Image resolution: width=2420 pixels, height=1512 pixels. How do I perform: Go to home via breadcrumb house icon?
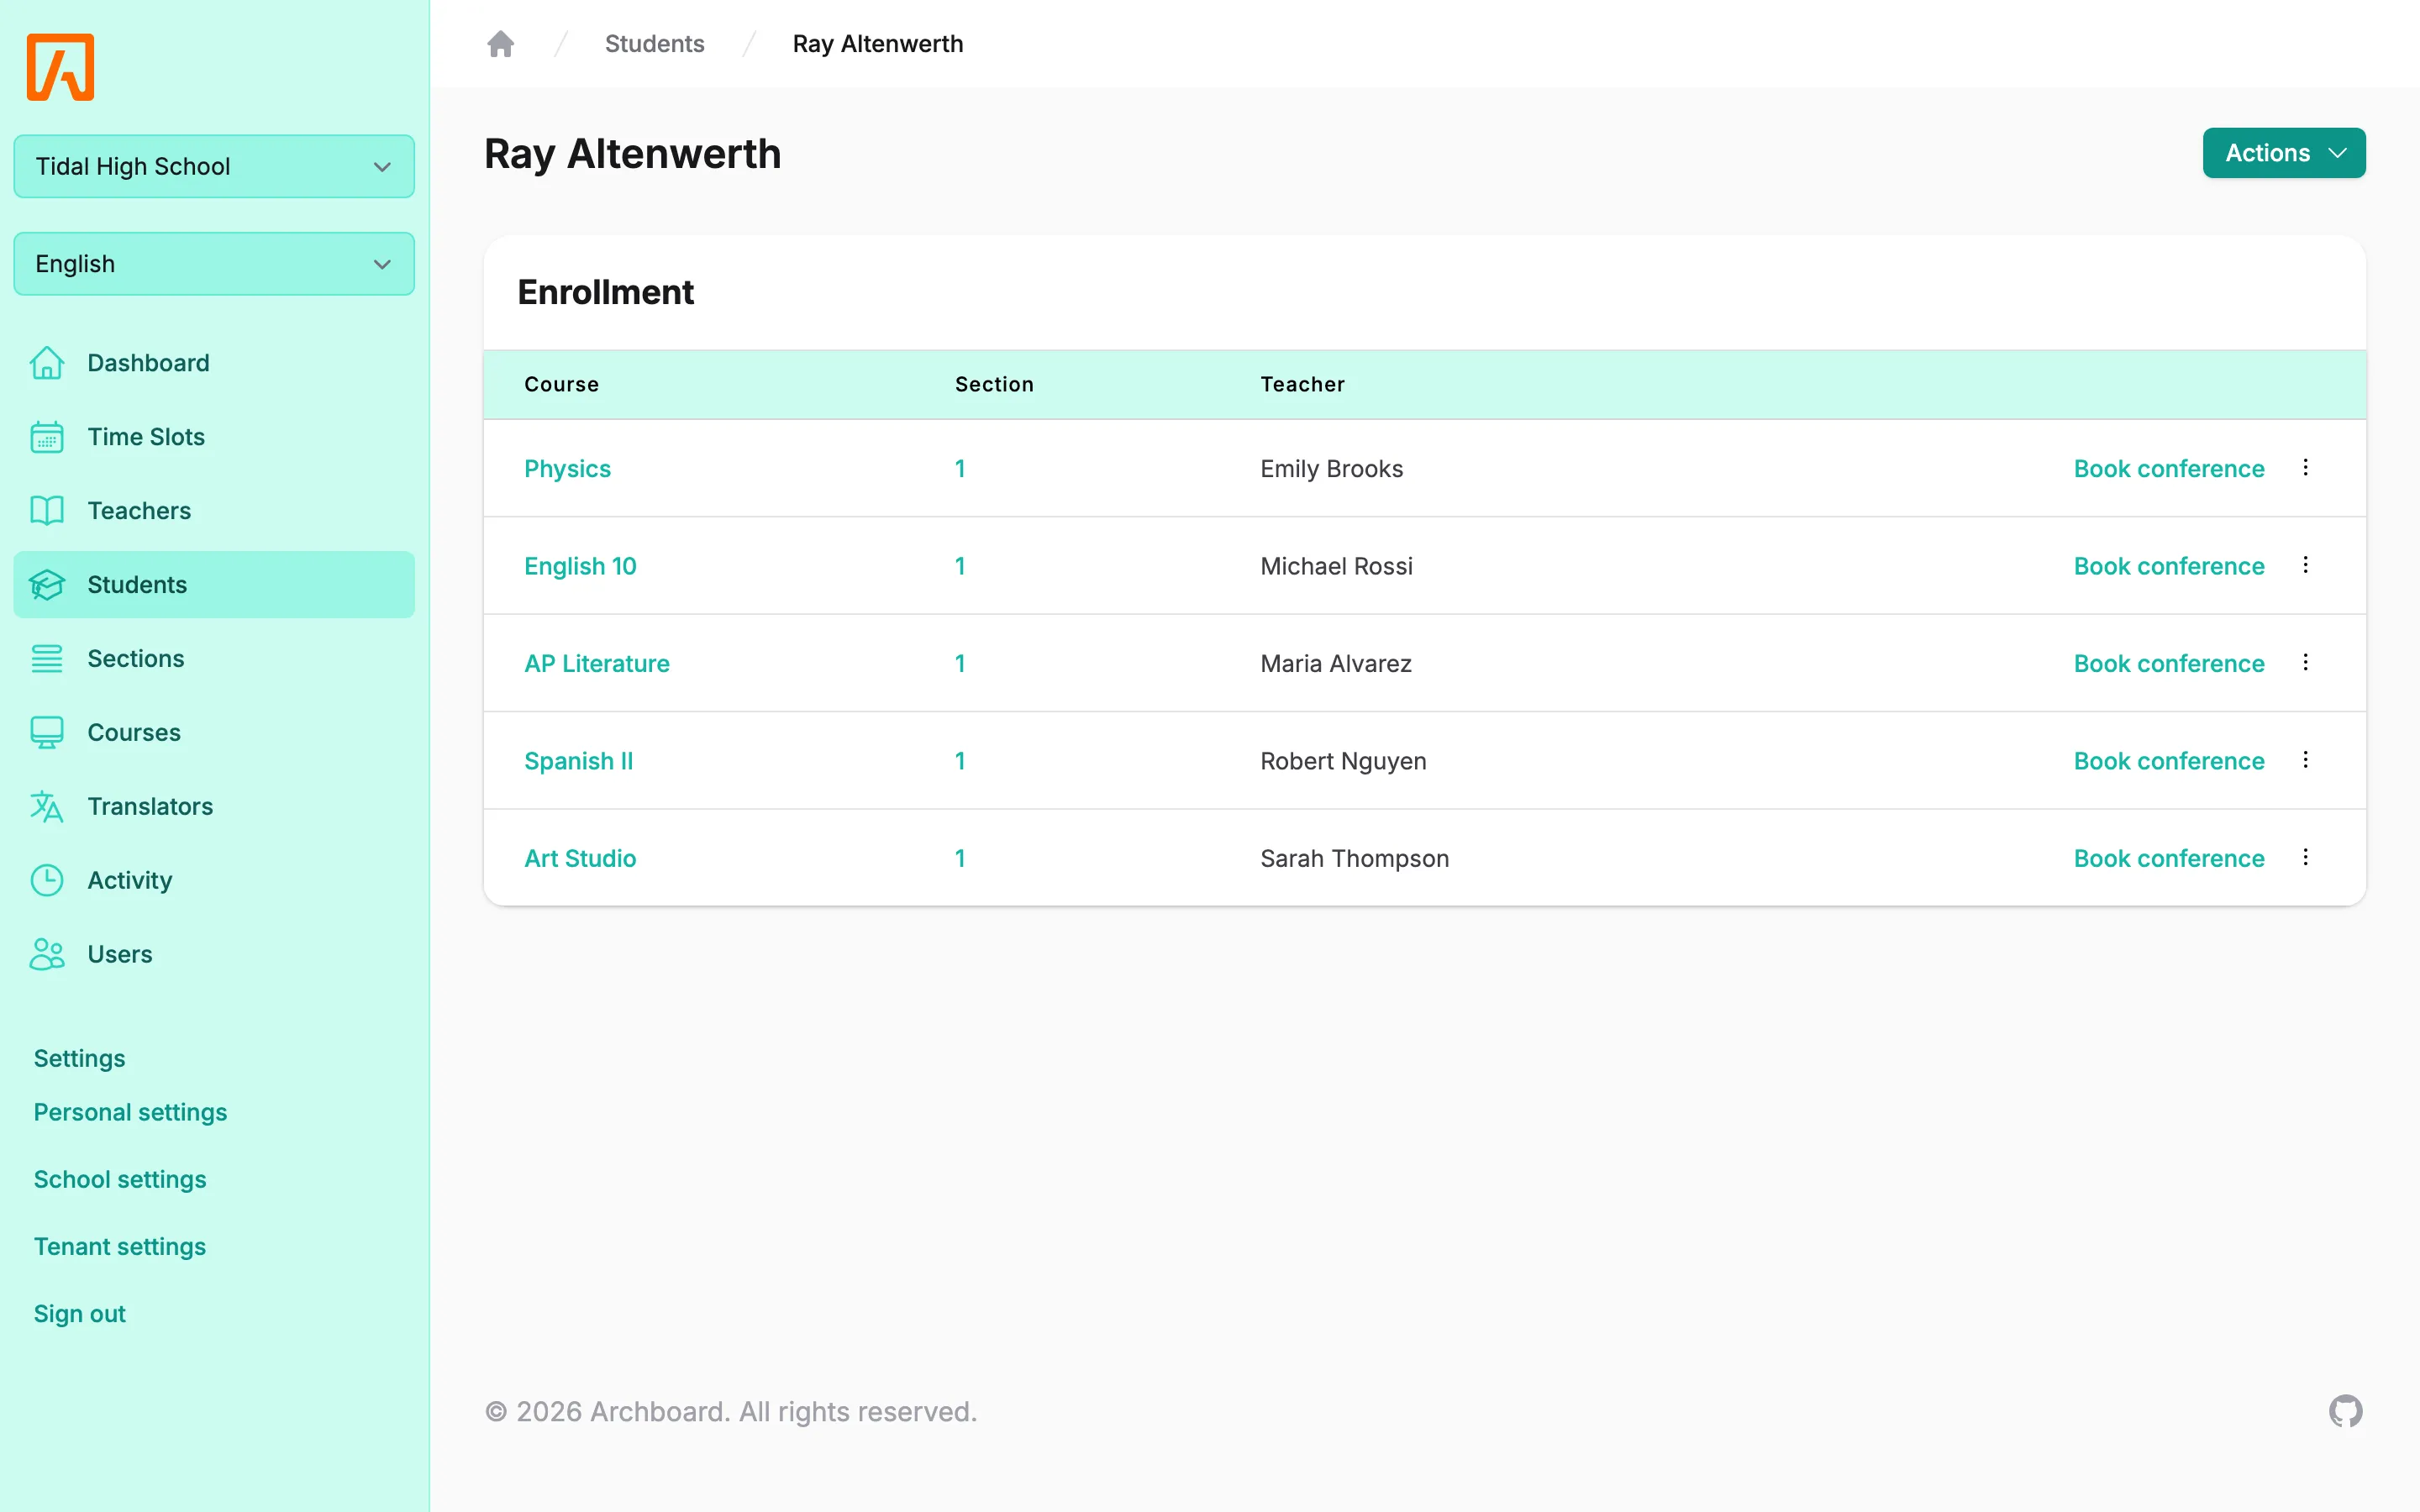(500, 44)
